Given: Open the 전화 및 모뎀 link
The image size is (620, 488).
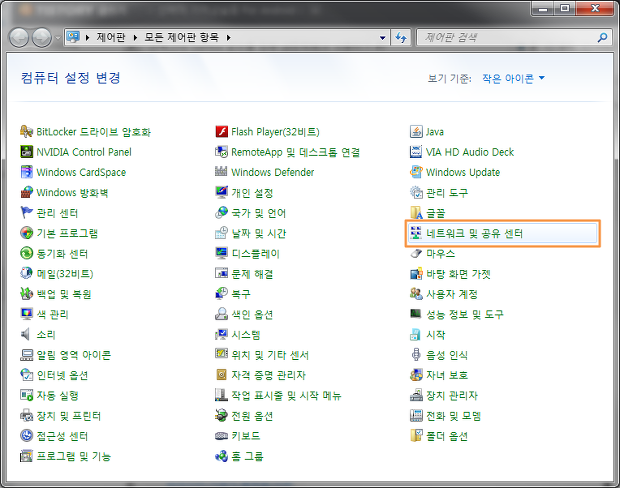Looking at the screenshot, I should pos(453,416).
